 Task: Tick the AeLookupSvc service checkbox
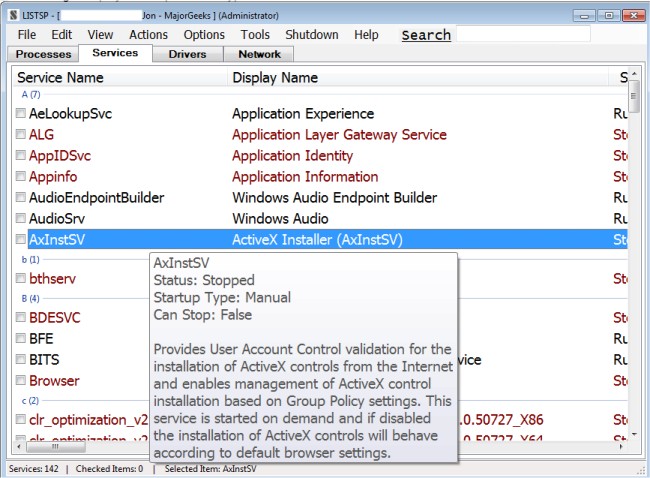pos(21,114)
